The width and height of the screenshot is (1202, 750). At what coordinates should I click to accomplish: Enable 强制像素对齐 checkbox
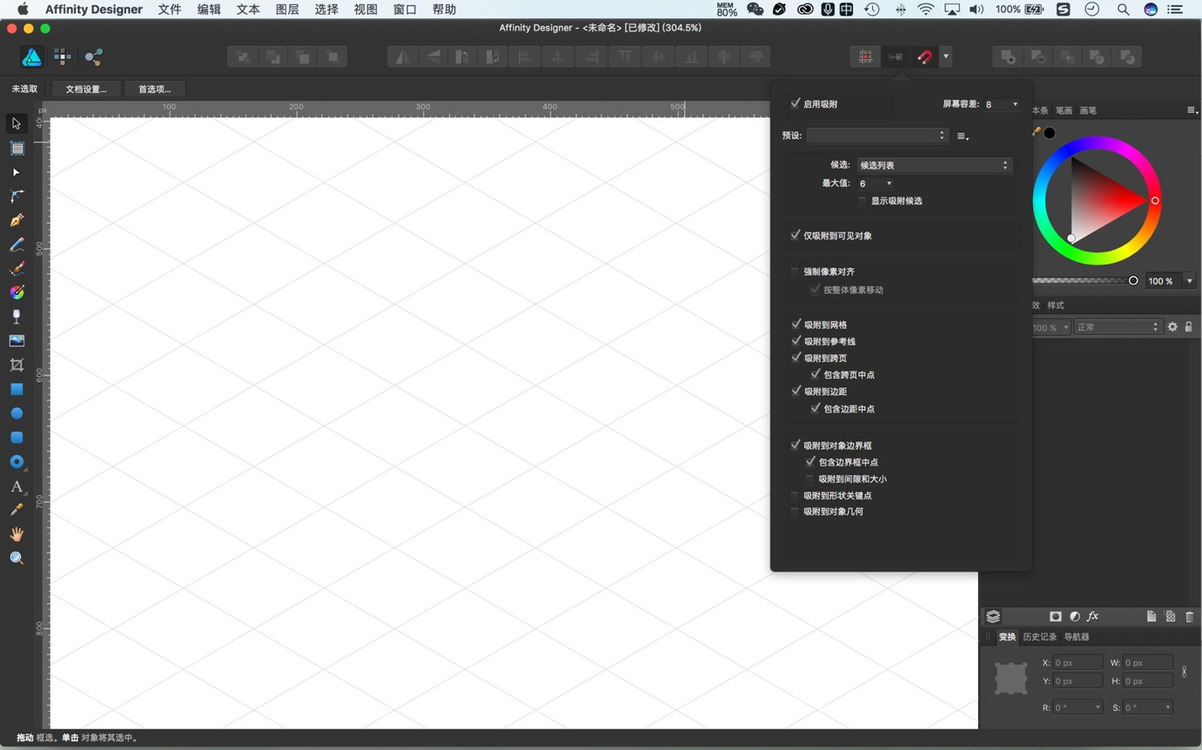pyautogui.click(x=796, y=272)
